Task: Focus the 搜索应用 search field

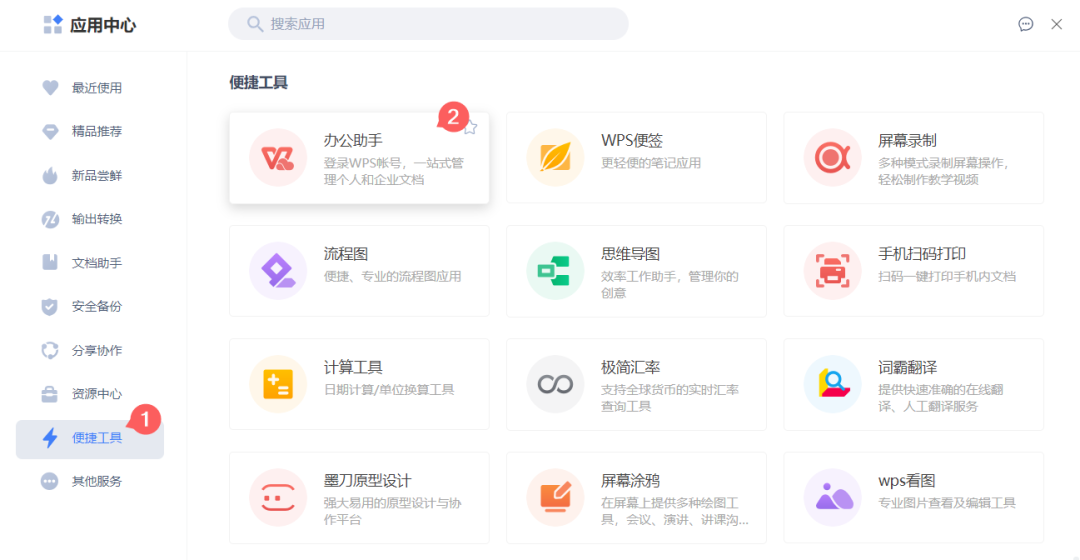Action: pos(428,24)
